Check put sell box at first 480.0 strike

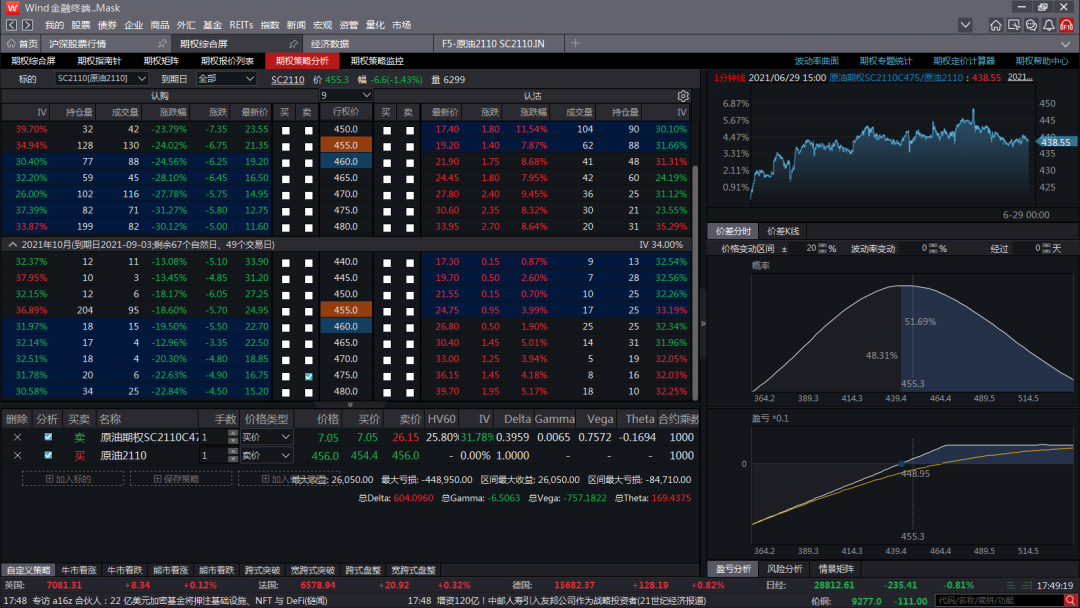pos(410,227)
